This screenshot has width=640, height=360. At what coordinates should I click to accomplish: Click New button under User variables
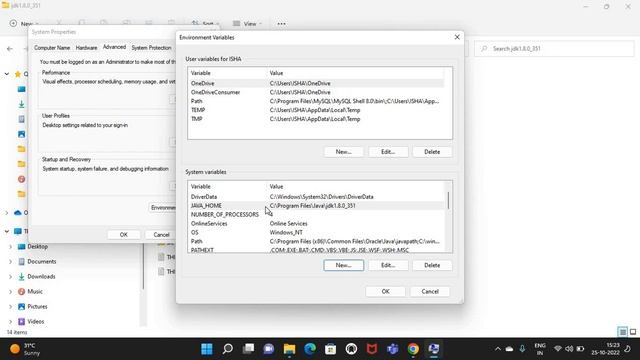point(344,152)
